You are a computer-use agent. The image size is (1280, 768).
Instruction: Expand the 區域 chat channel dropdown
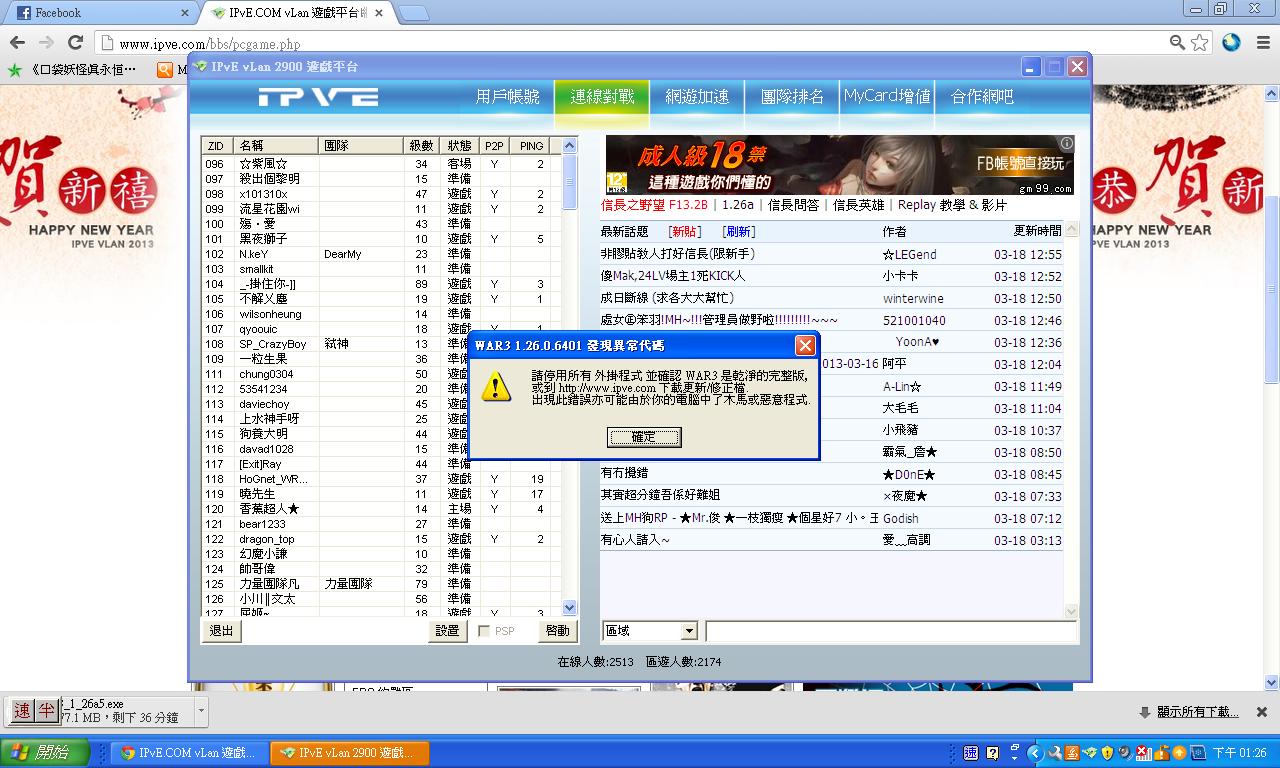(688, 631)
